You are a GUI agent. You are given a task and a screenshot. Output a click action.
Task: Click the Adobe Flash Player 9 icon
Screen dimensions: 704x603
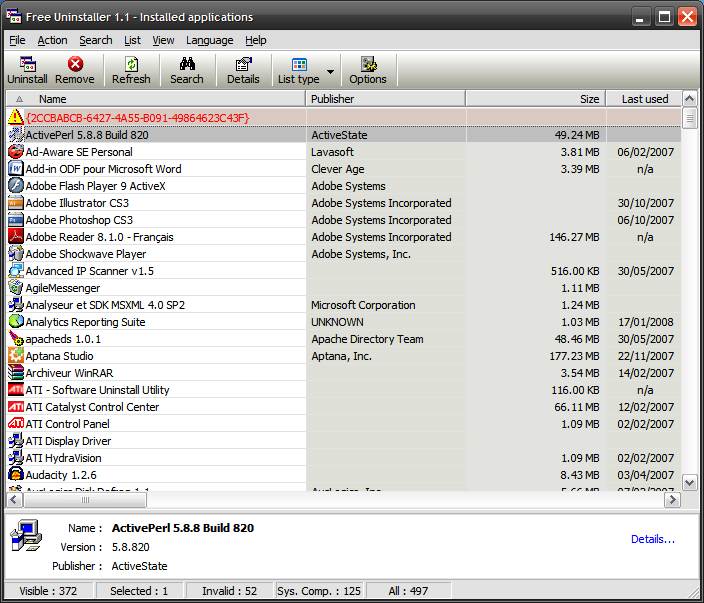point(16,185)
